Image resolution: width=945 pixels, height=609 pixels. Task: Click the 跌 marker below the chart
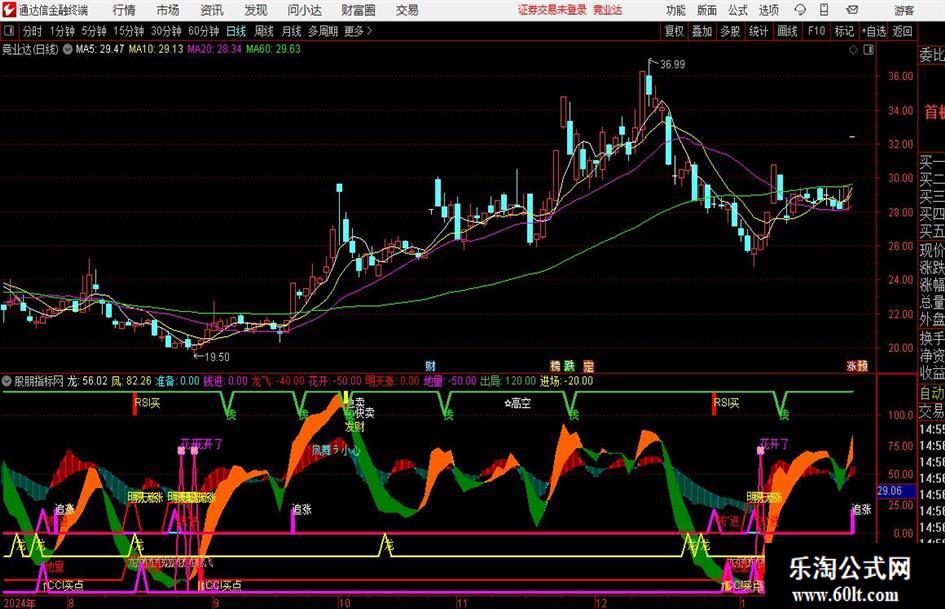click(x=569, y=366)
